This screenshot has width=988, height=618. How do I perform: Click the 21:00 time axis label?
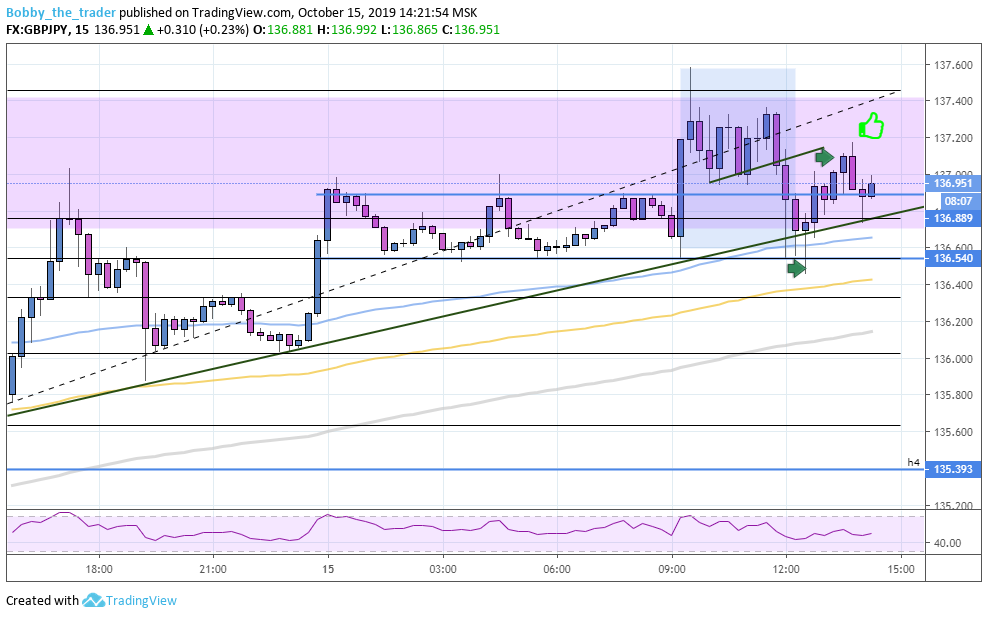[x=213, y=569]
